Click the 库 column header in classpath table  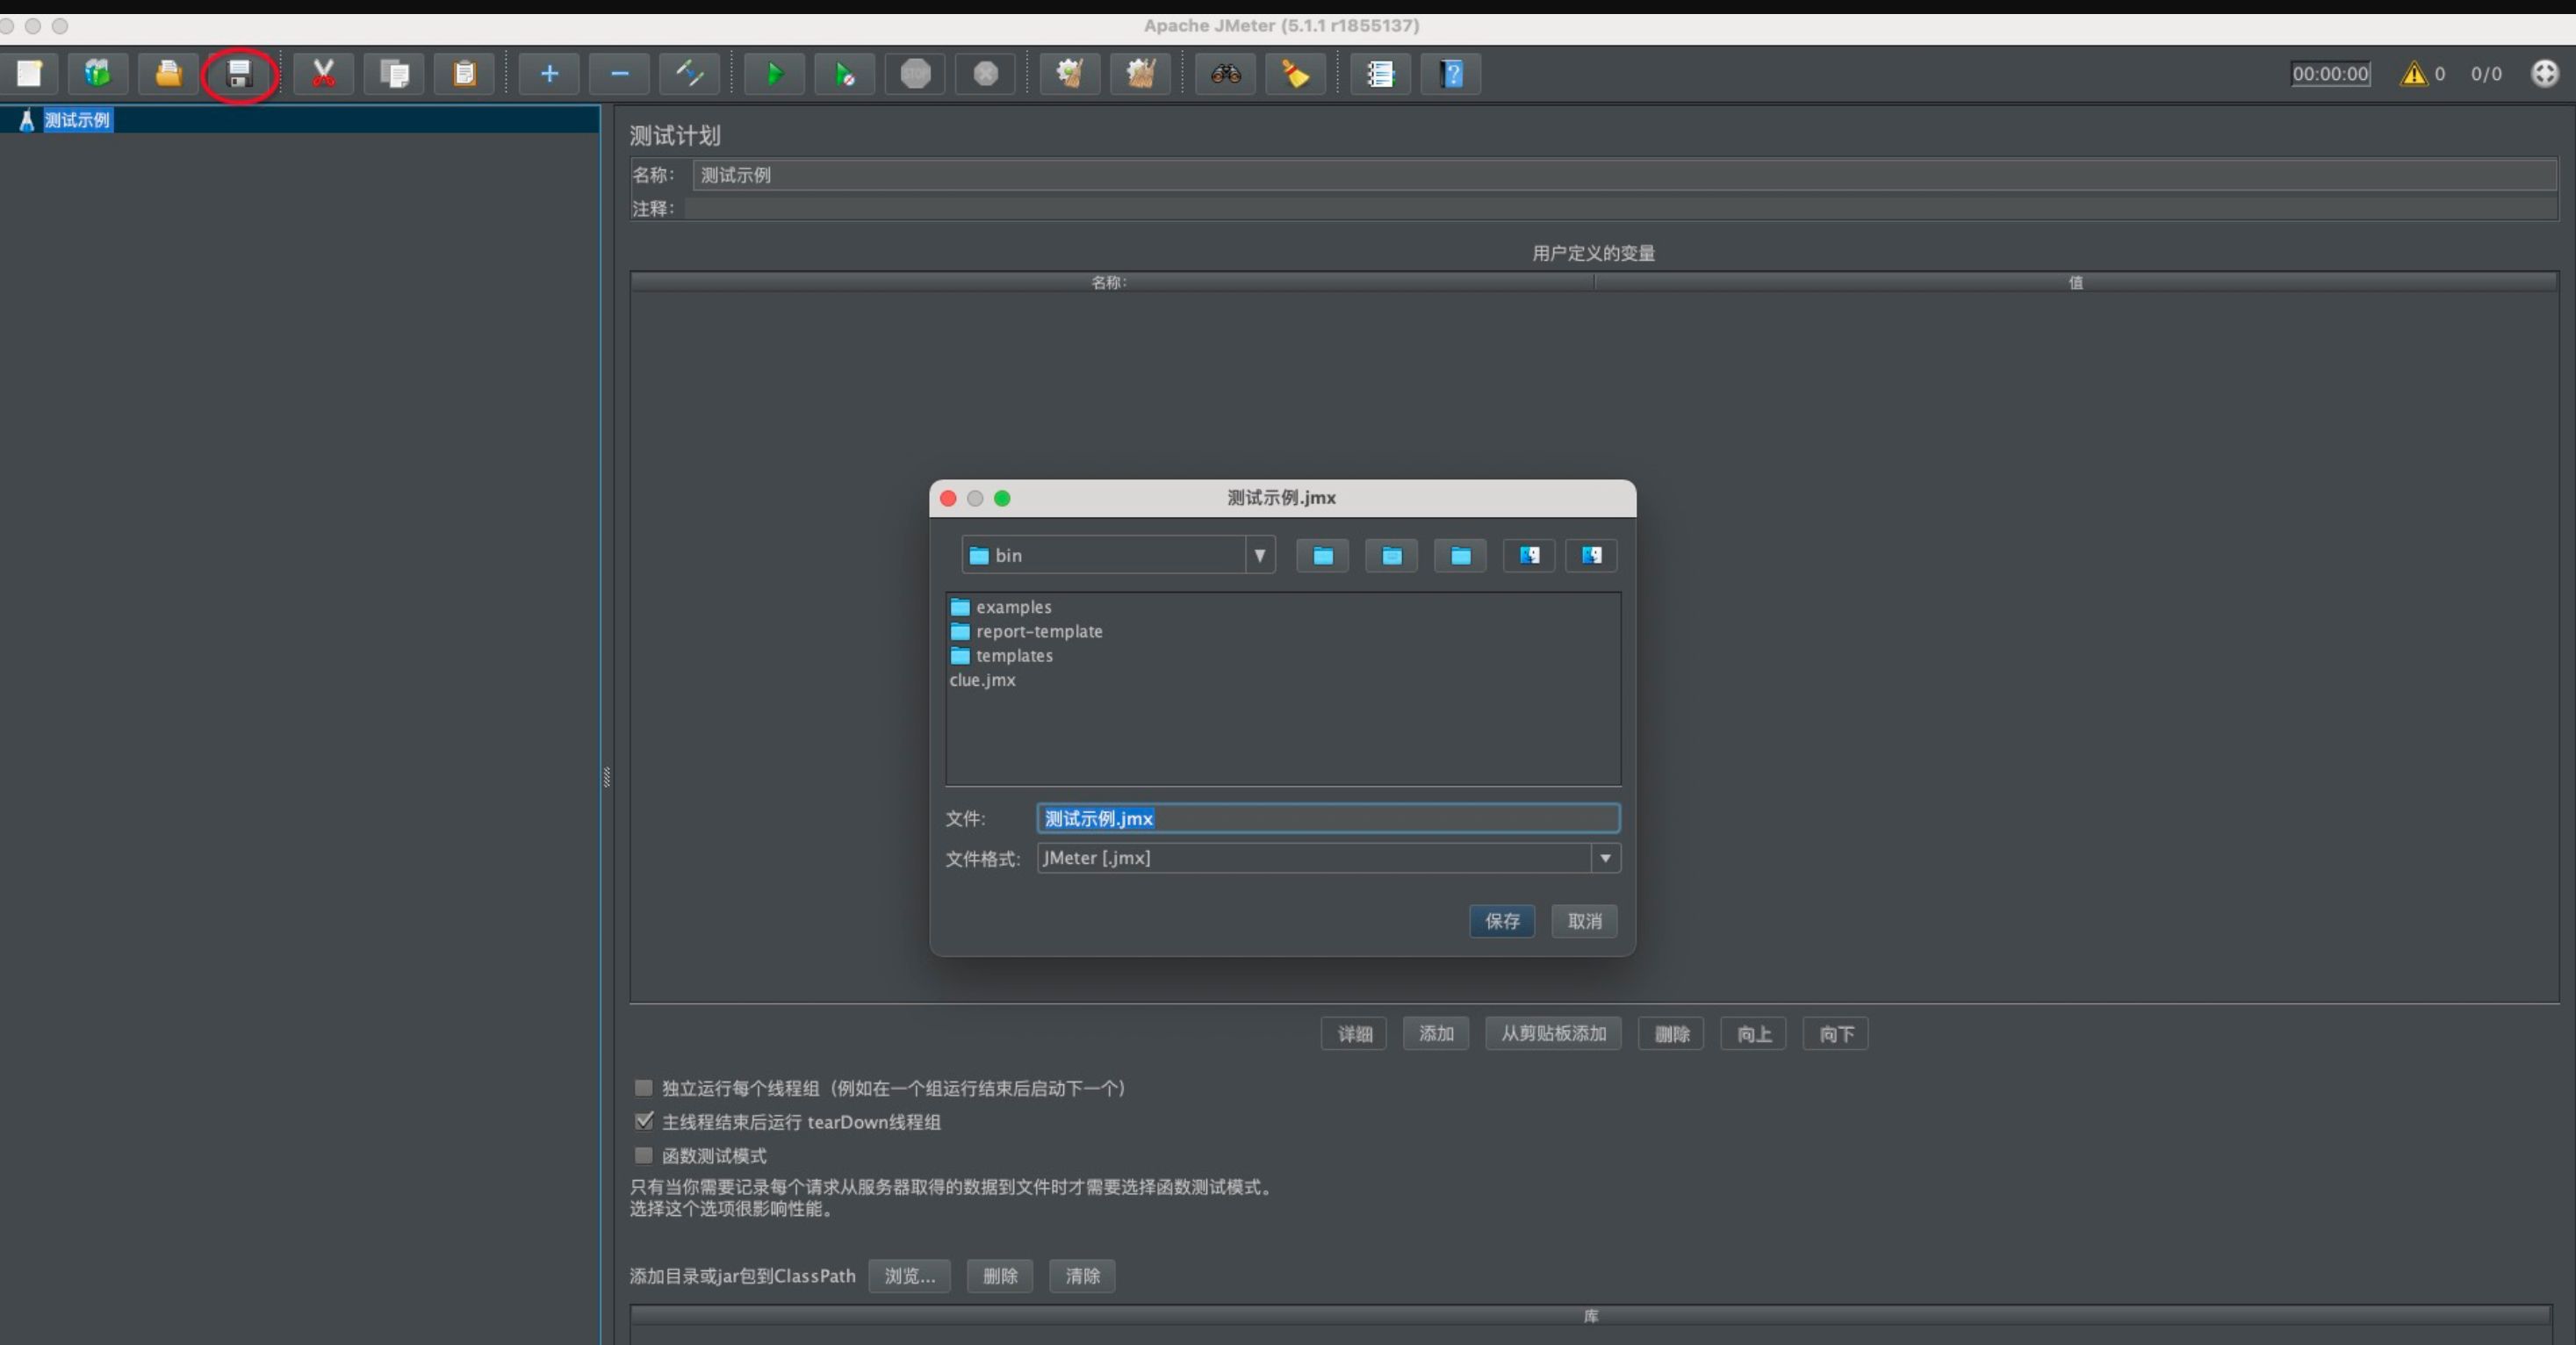click(x=1591, y=1316)
